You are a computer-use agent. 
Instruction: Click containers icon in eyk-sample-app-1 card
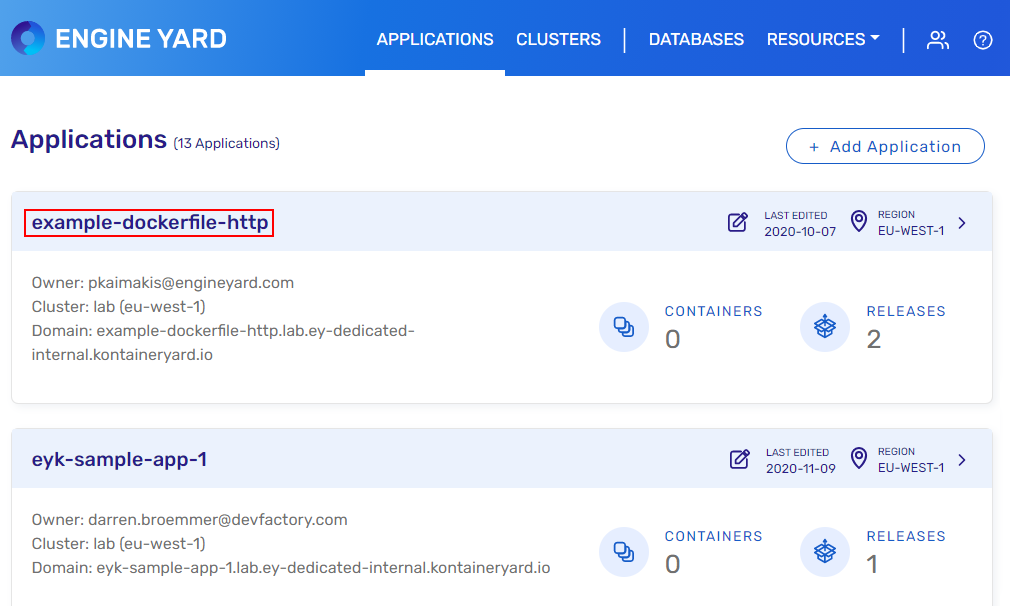pyautogui.click(x=624, y=552)
